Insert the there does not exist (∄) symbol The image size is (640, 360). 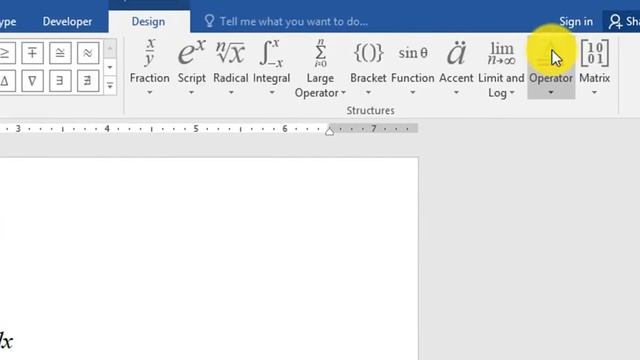pos(88,81)
